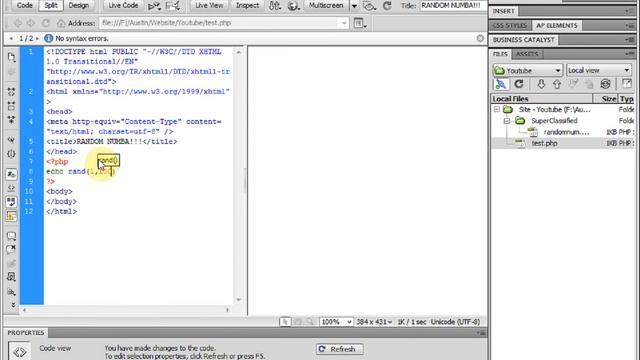Open the Visual Aids eye icon menu

[369, 6]
